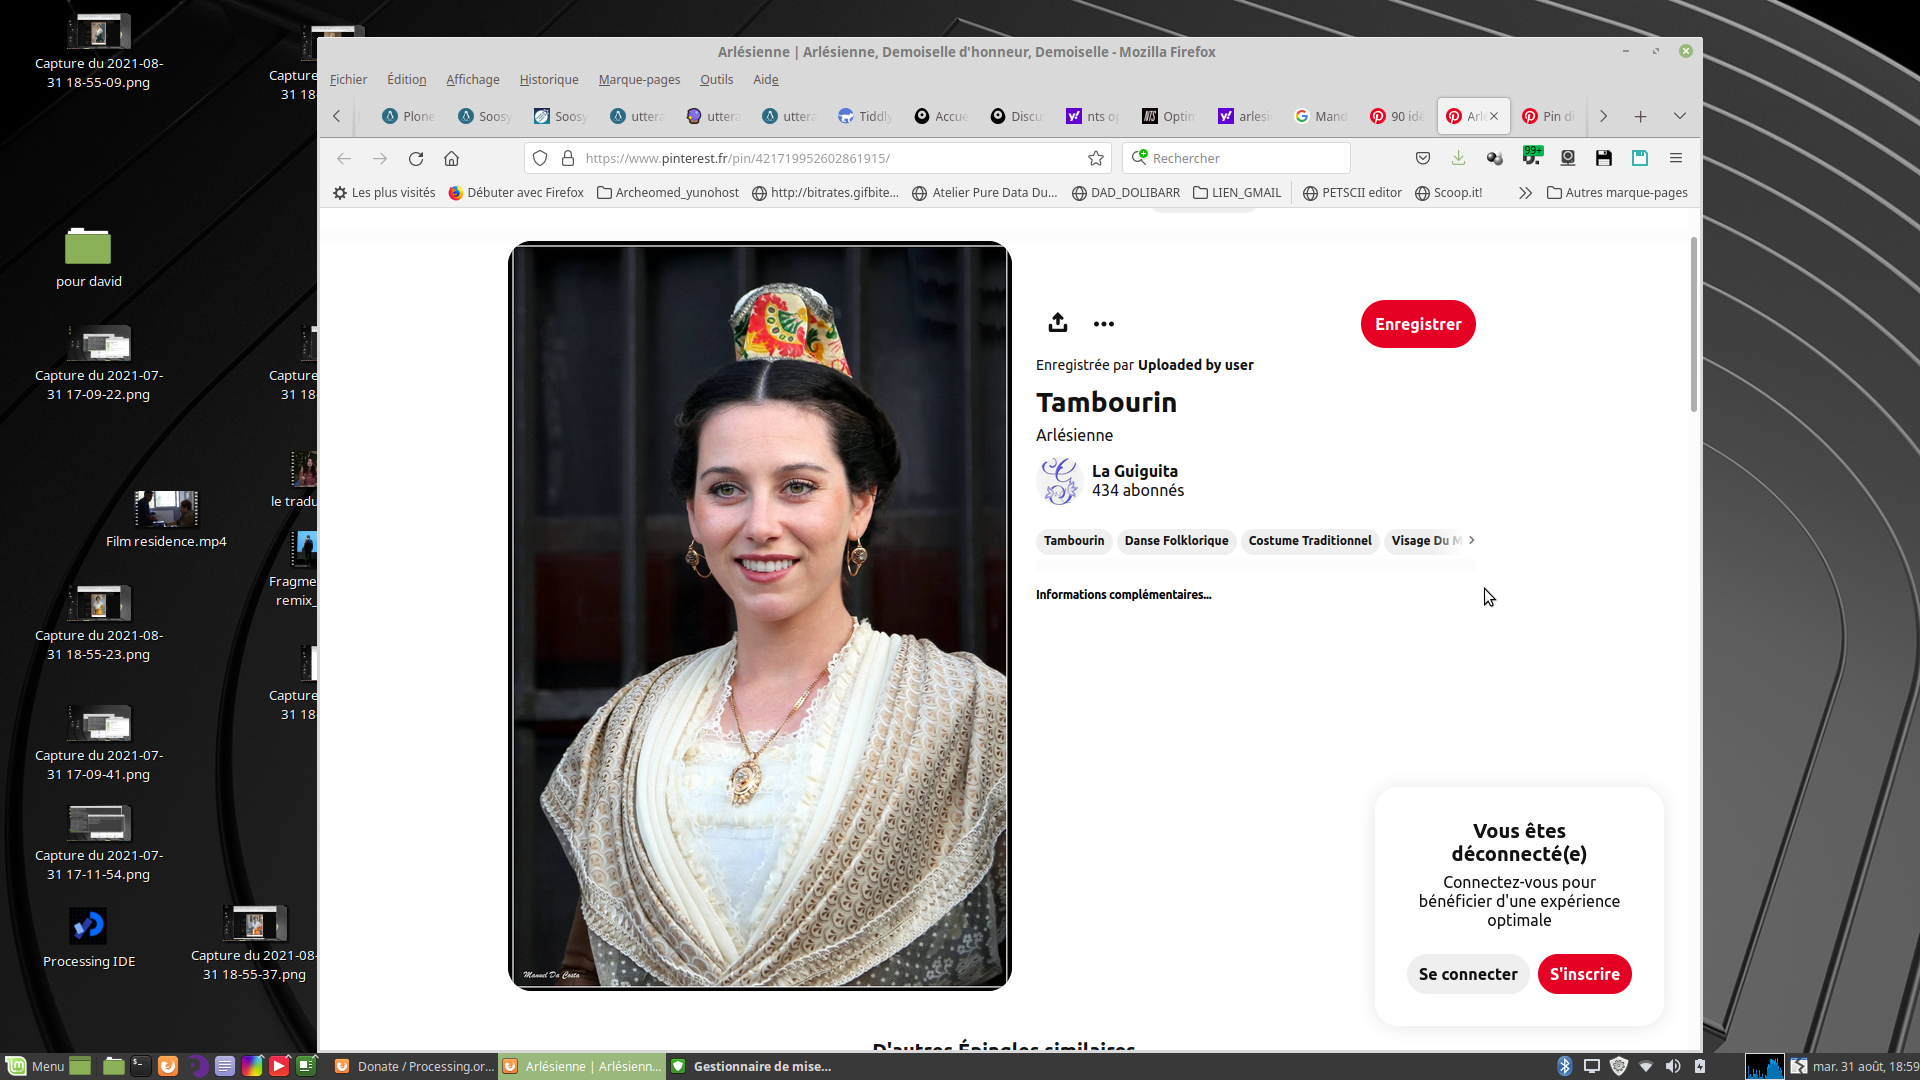Open Informations complémentaires link
Image resolution: width=1920 pixels, height=1080 pixels.
point(1123,595)
